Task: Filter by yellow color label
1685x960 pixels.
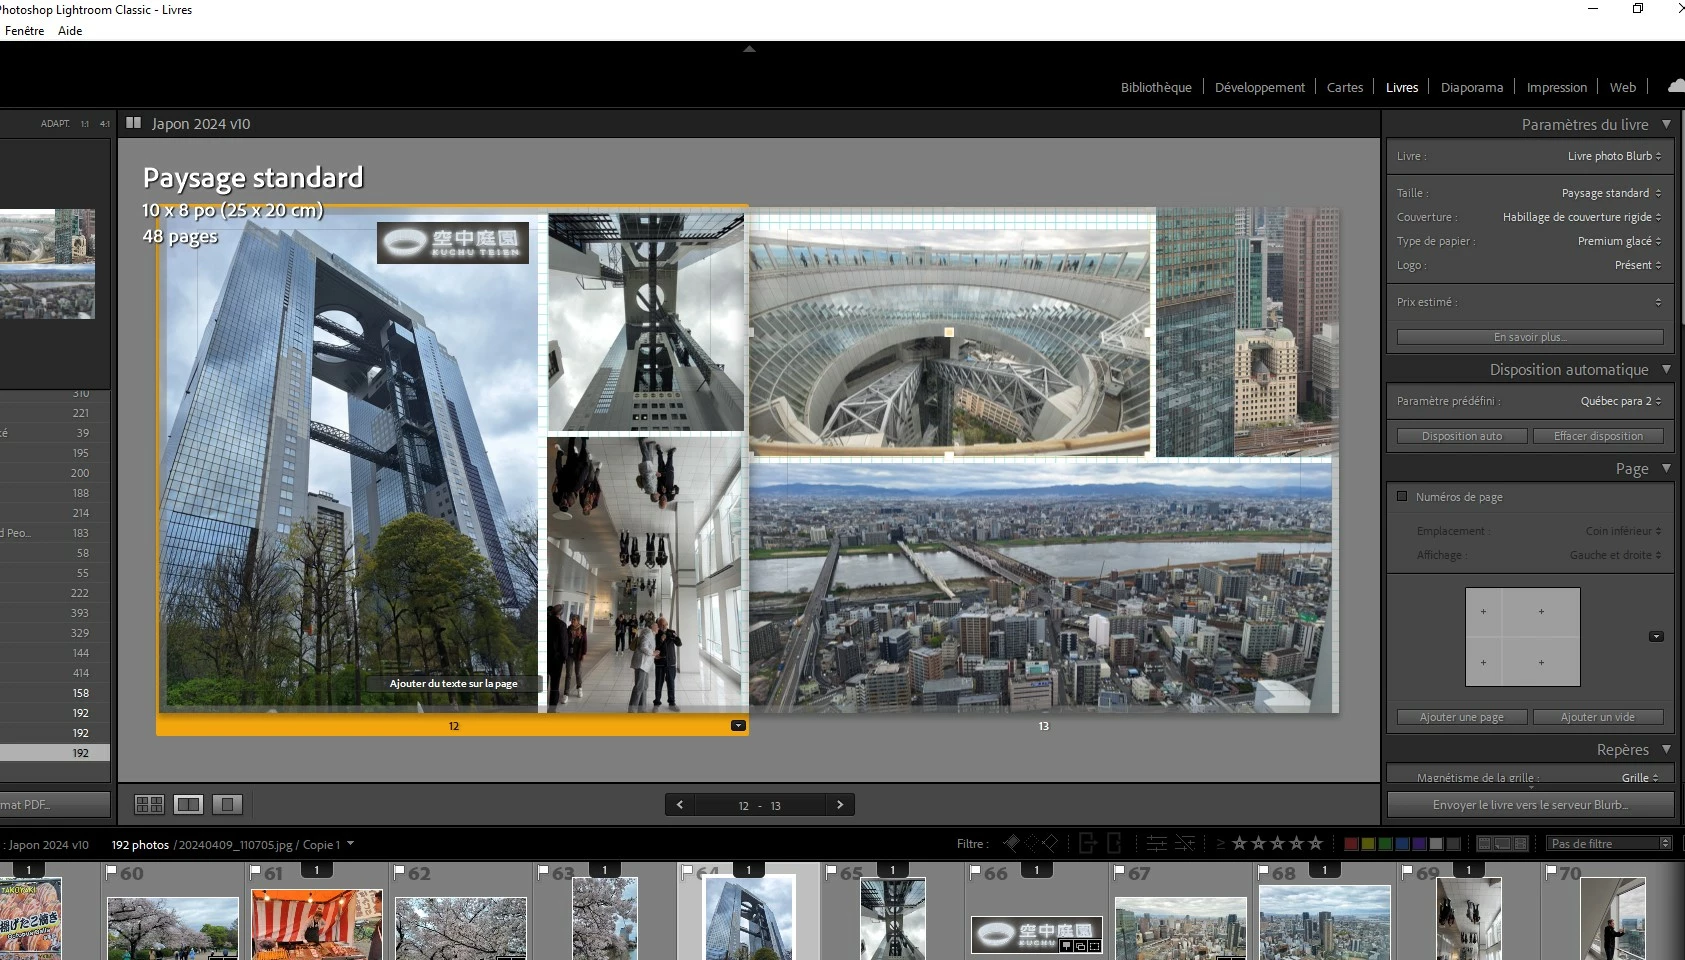Action: coord(1368,843)
